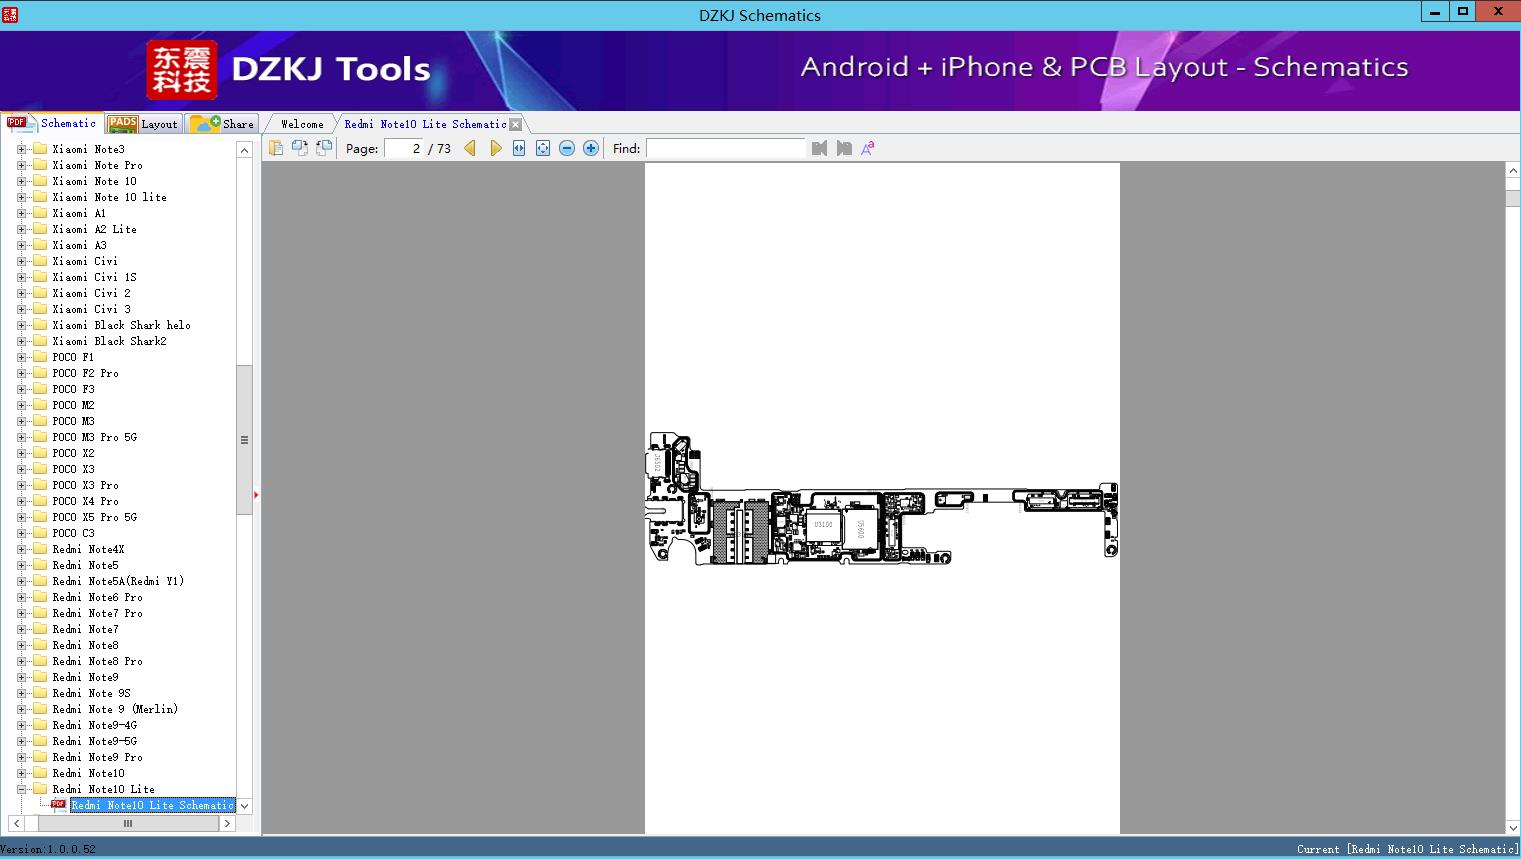Fit the whole page in view
Screen dimensions: 1521x859
(543, 148)
